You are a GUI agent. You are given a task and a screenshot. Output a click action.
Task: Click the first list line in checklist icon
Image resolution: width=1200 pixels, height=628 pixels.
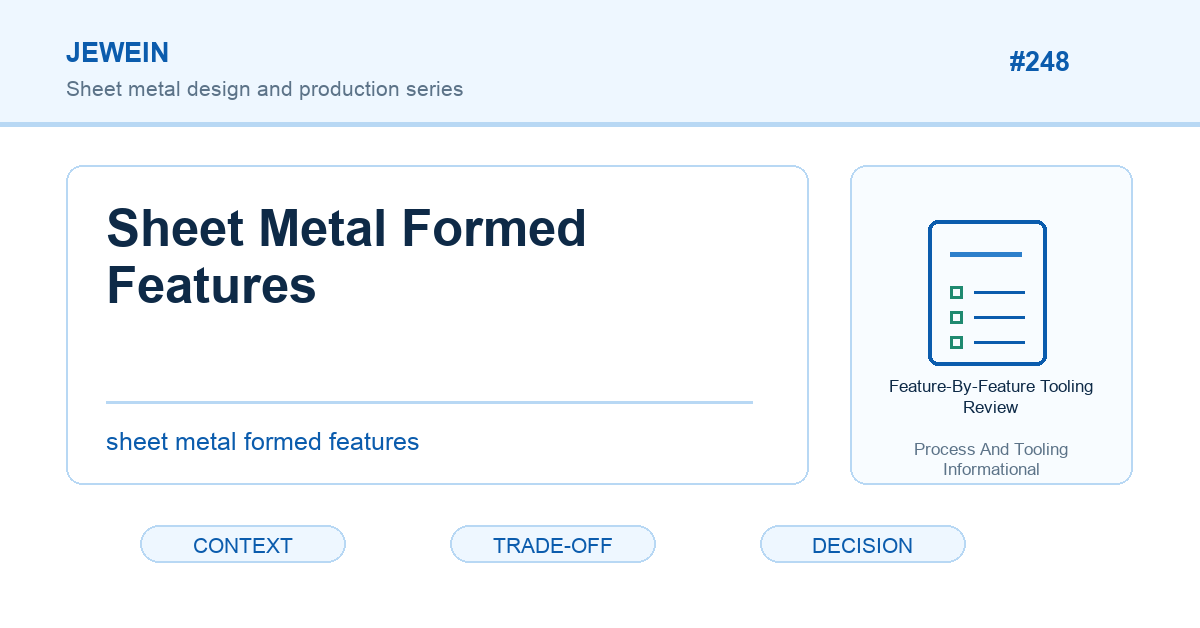[x=999, y=292]
